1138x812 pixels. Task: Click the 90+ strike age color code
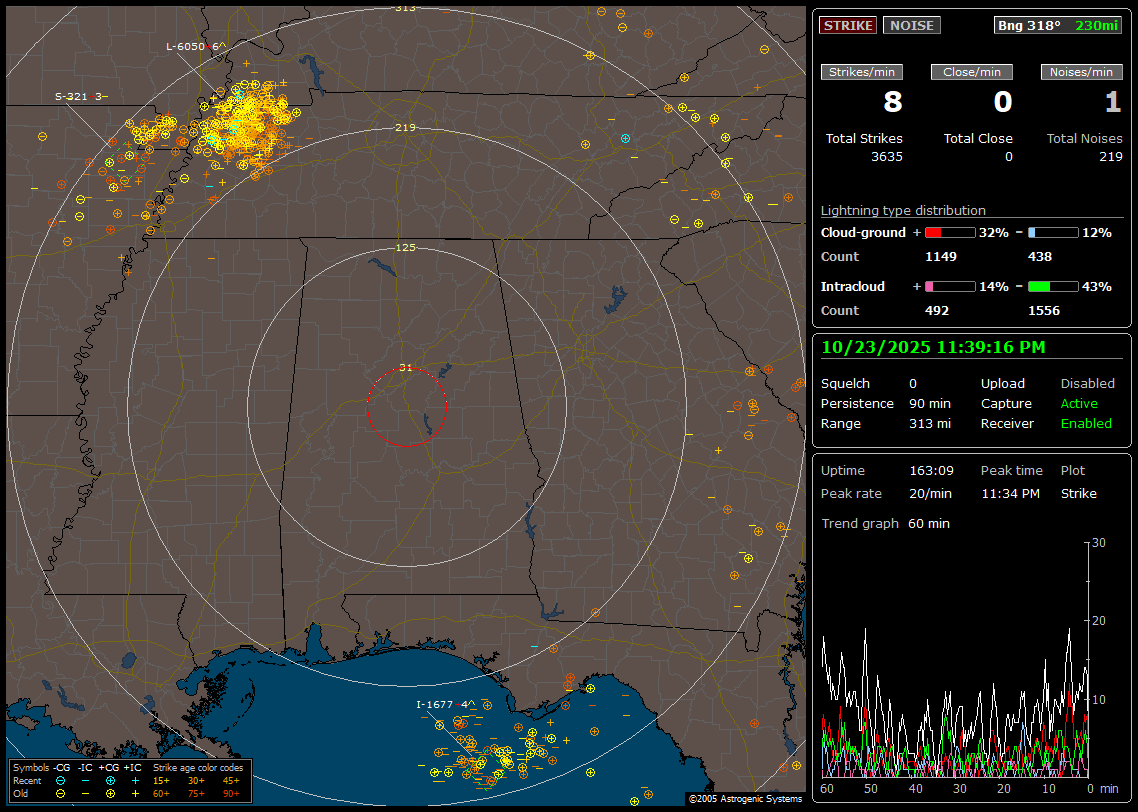[x=231, y=793]
